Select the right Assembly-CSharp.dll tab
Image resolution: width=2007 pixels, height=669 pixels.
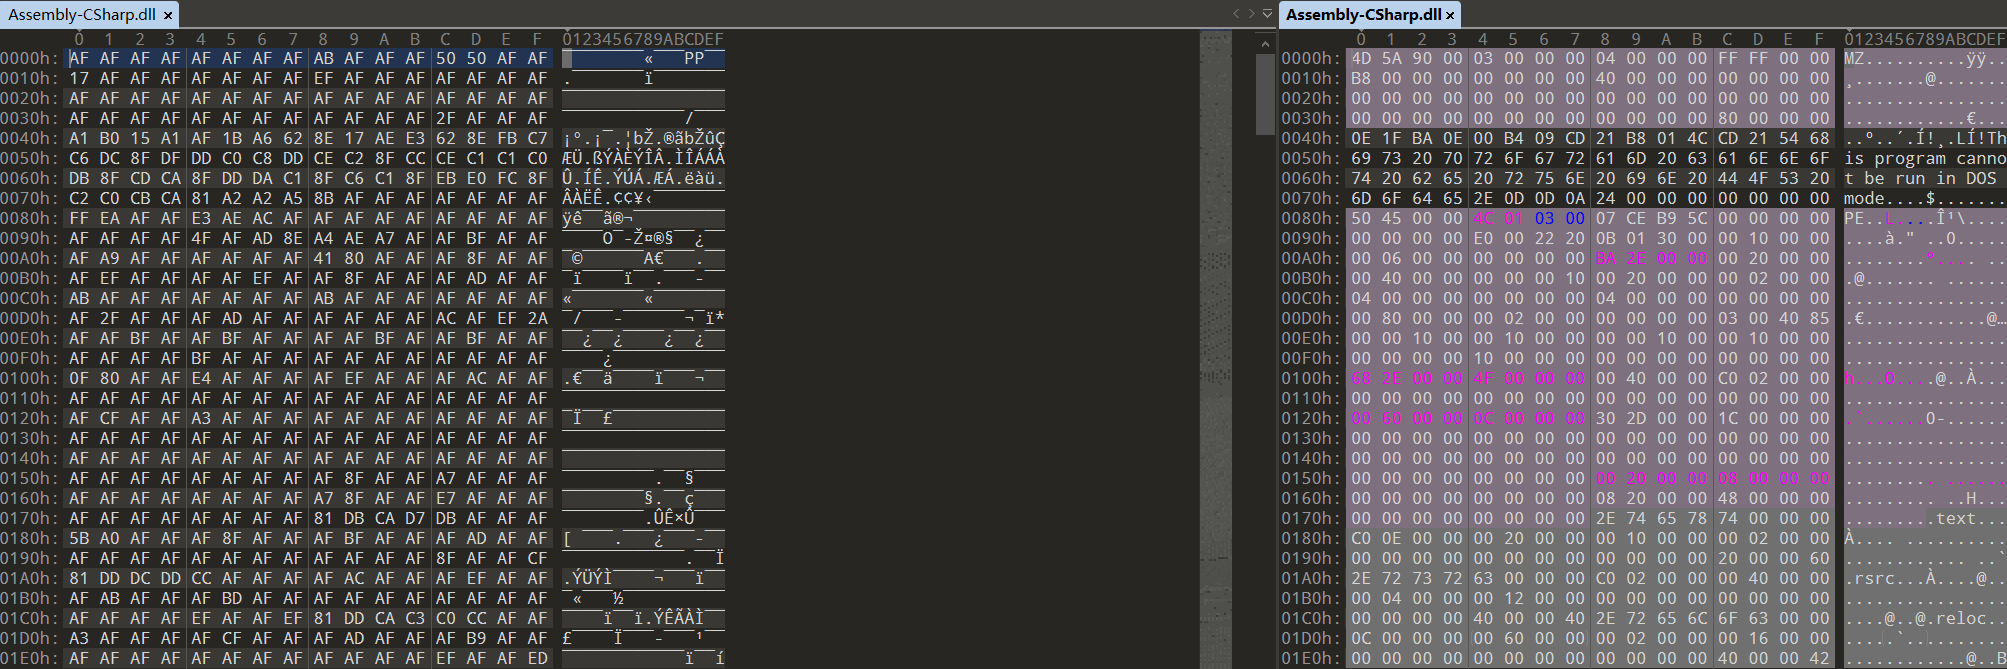coord(1362,15)
